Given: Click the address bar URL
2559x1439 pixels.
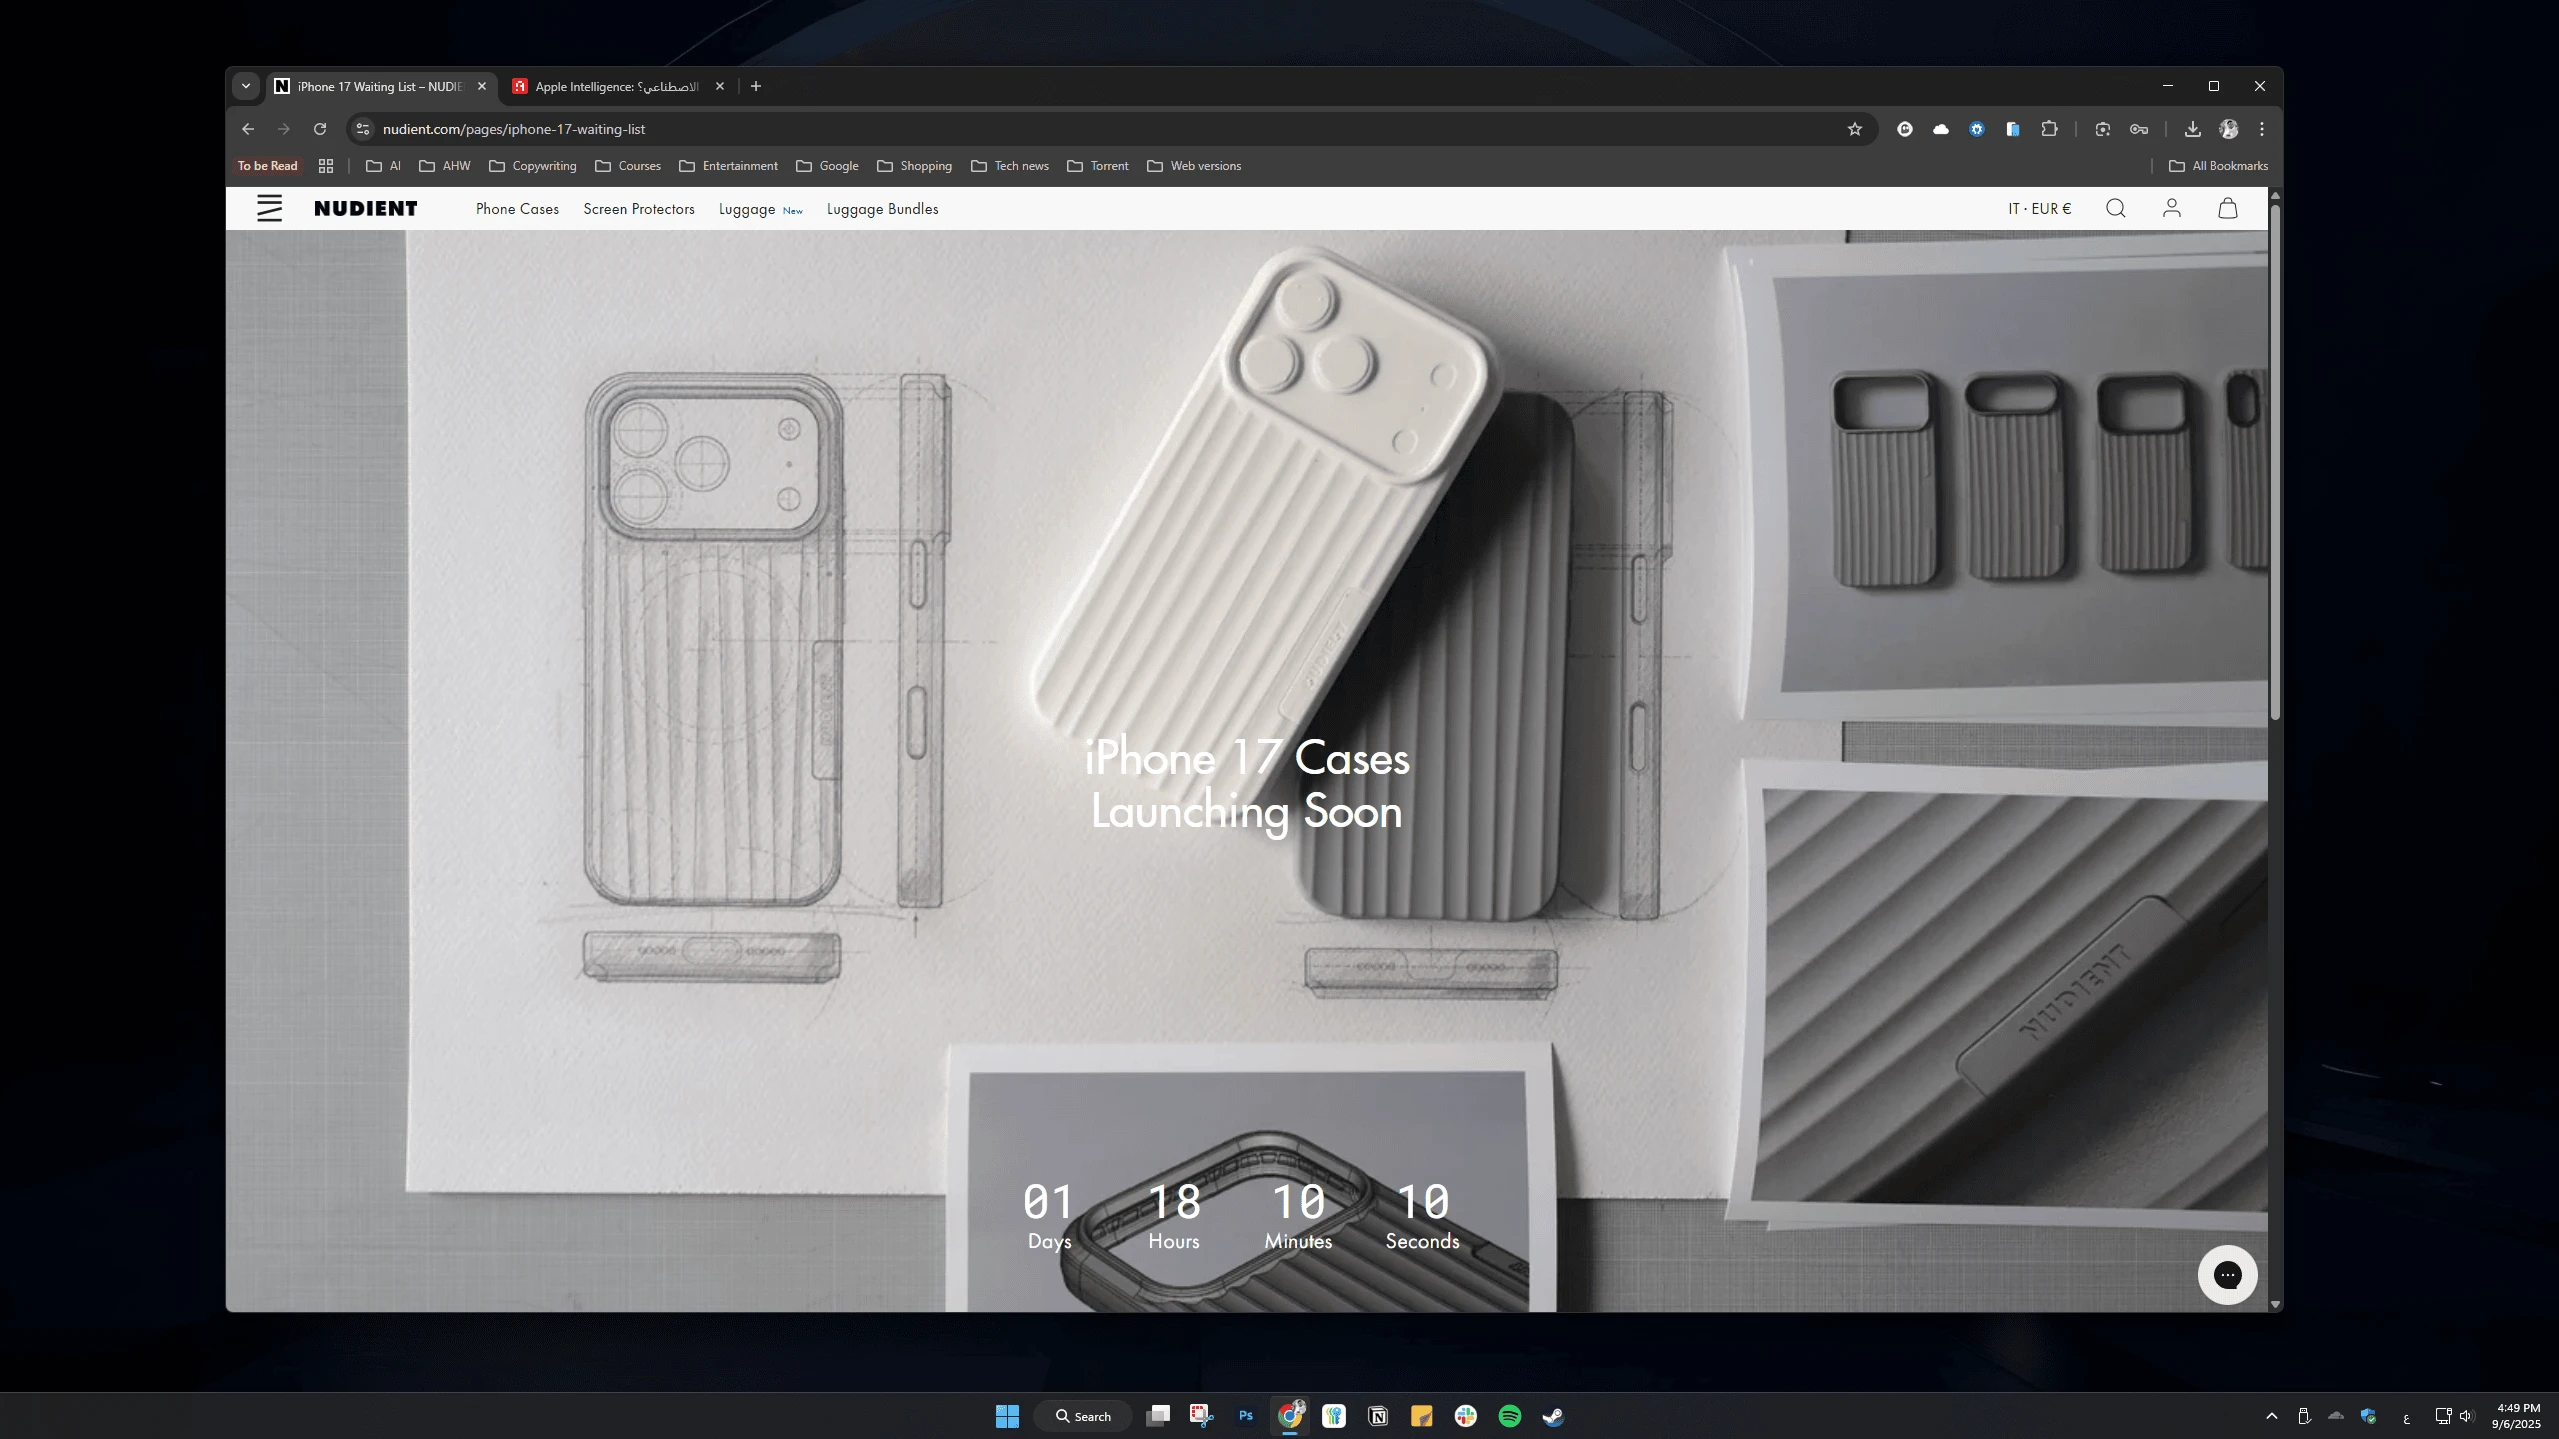Looking at the screenshot, I should coord(513,129).
